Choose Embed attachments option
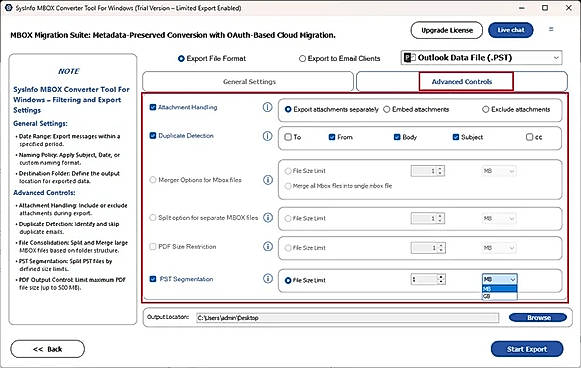This screenshot has width=581, height=368. pos(387,109)
